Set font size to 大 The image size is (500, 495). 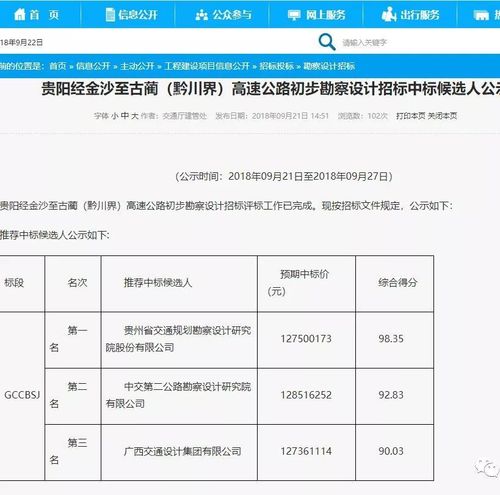click(135, 116)
